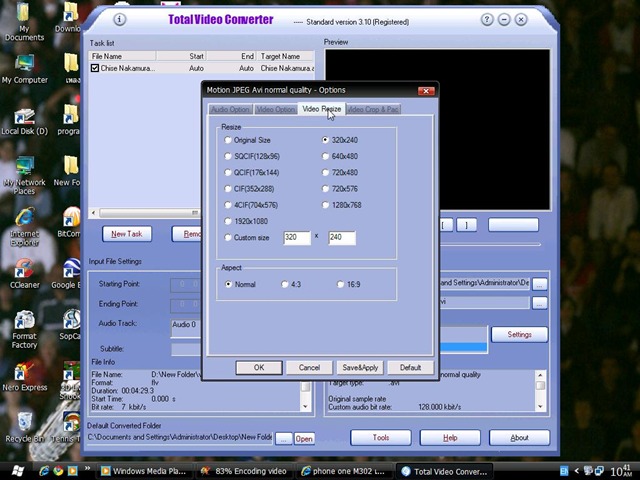Switch to the Video Option tab

coord(276,109)
